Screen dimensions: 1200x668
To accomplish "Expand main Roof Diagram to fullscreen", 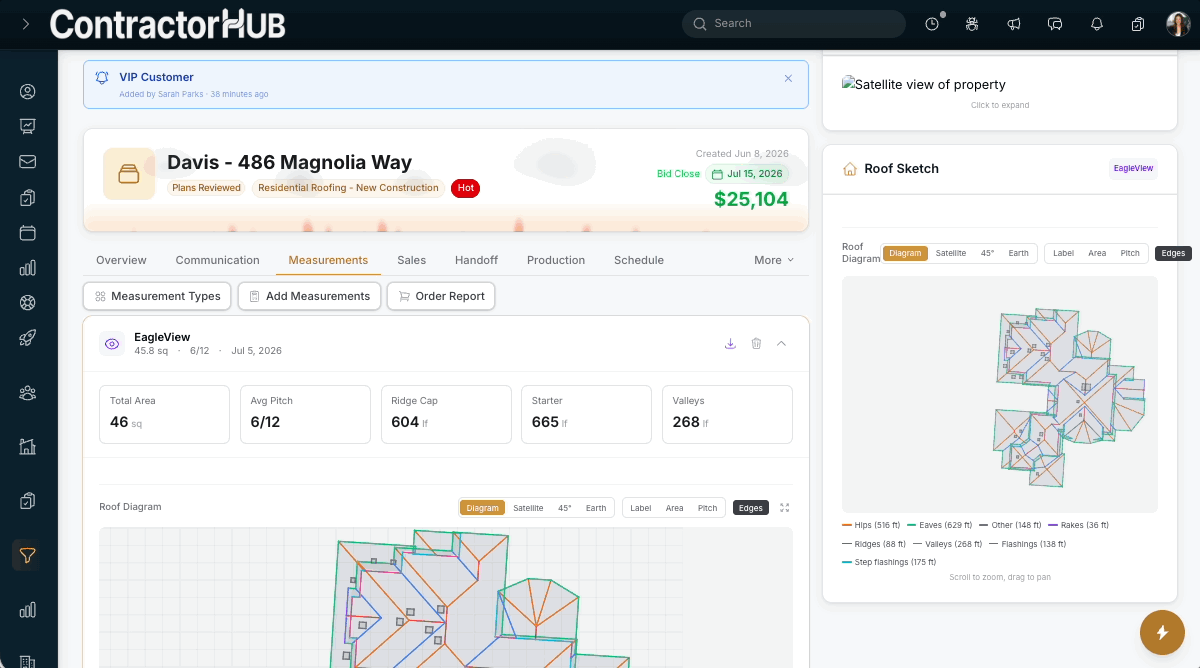I will [785, 508].
